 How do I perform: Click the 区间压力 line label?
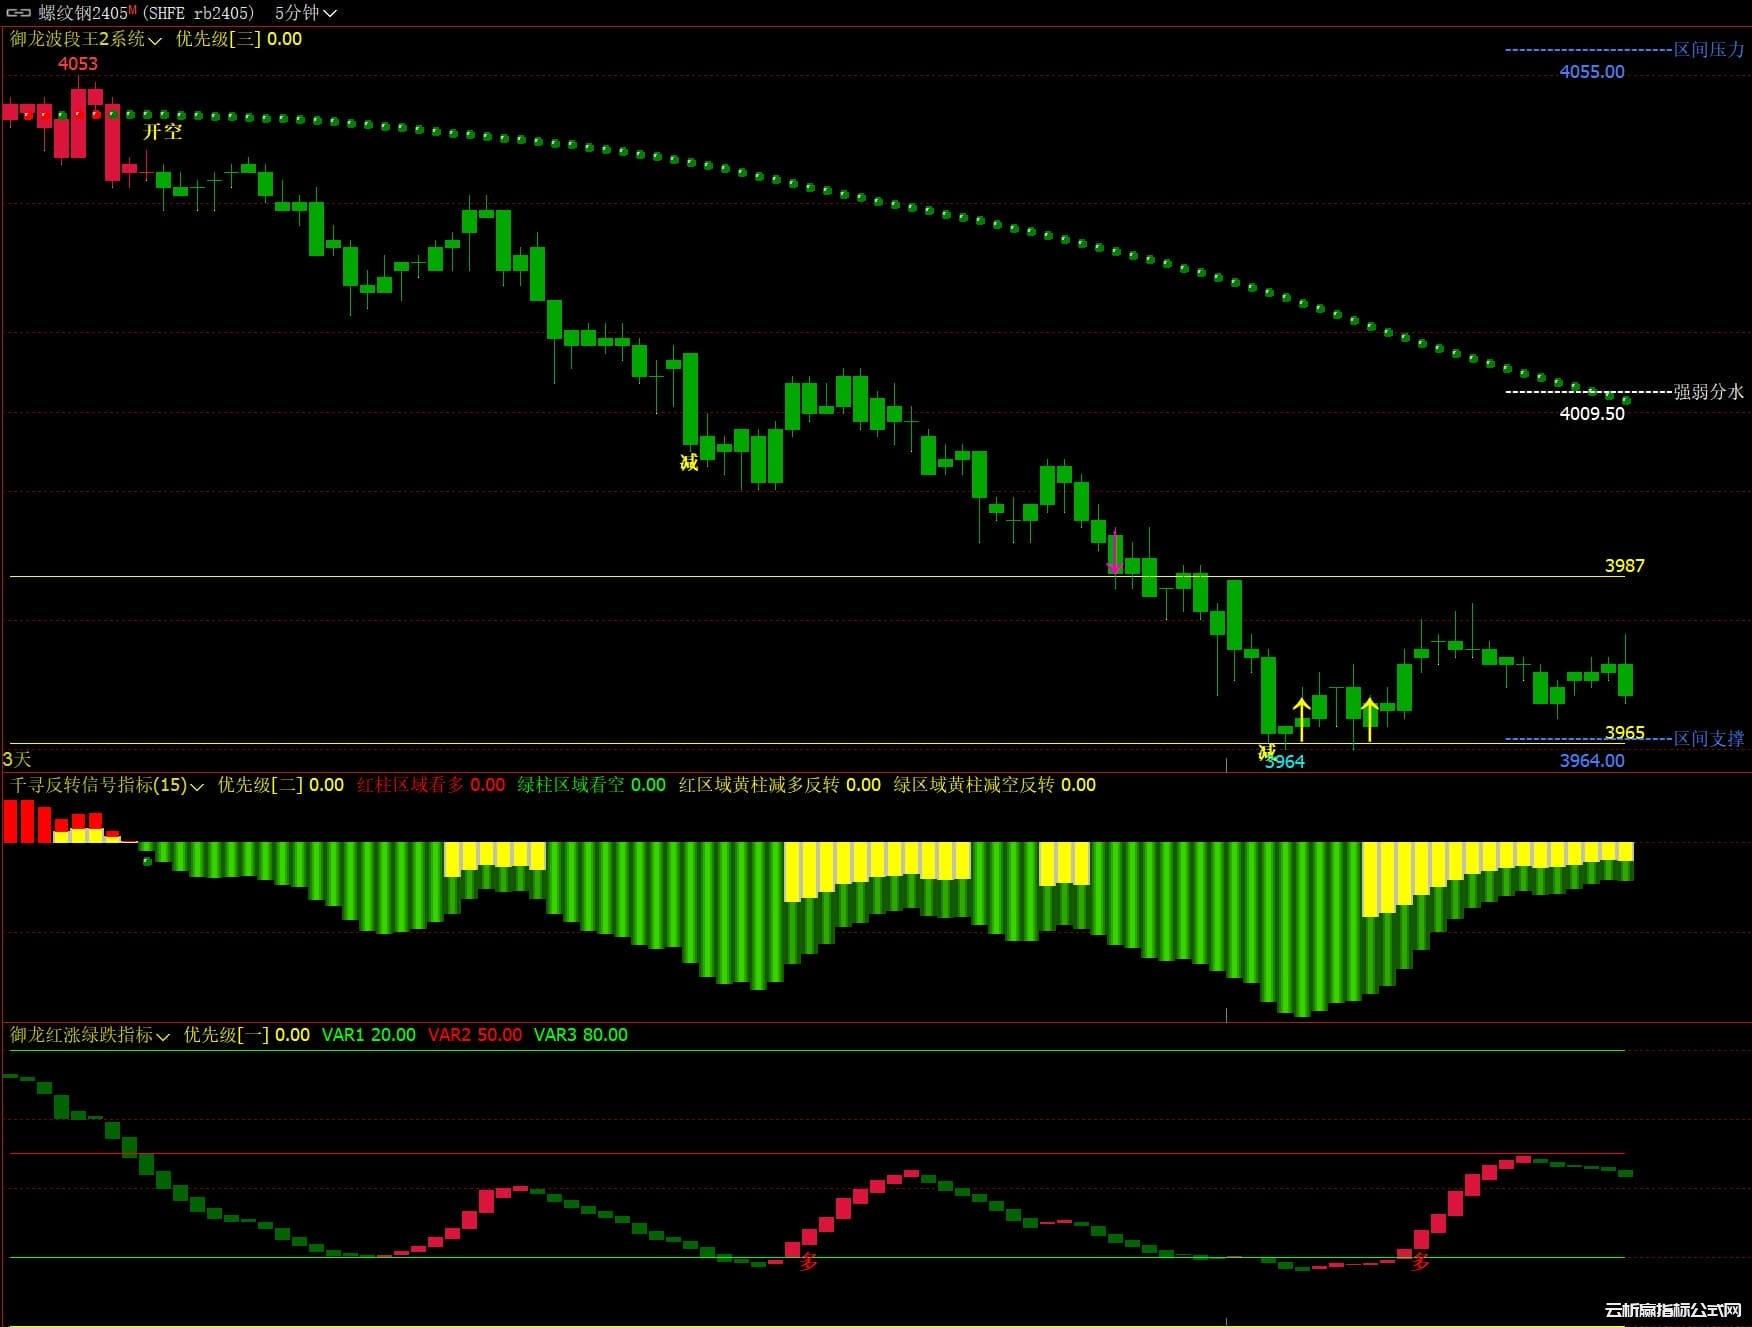(x=1709, y=49)
